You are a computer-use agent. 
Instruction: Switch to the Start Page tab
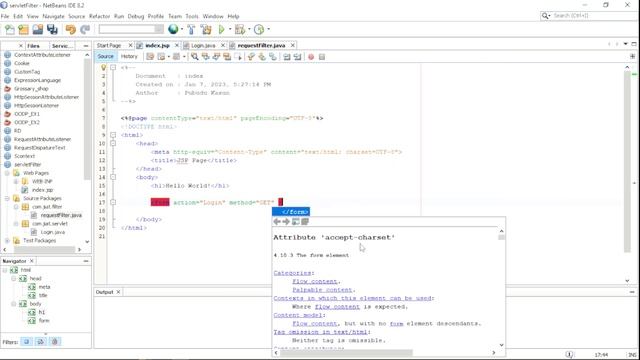pos(109,45)
